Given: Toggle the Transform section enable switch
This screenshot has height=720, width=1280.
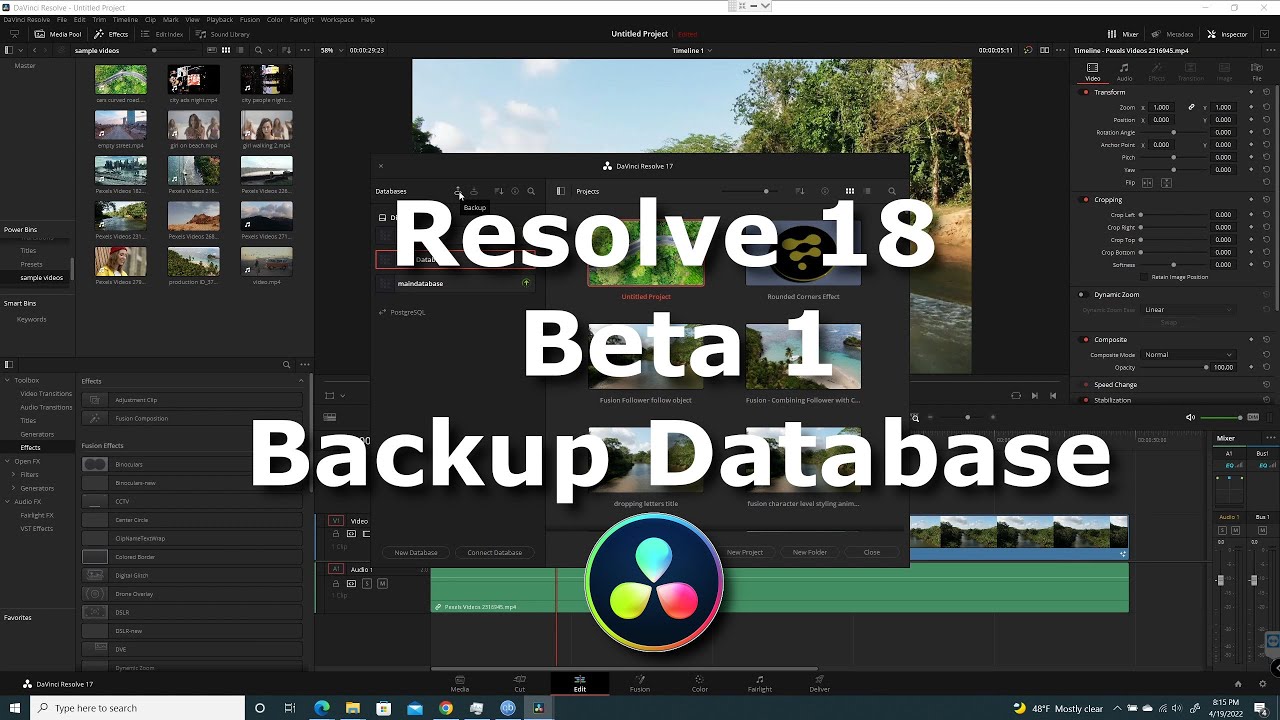Looking at the screenshot, I should pyautogui.click(x=1086, y=92).
